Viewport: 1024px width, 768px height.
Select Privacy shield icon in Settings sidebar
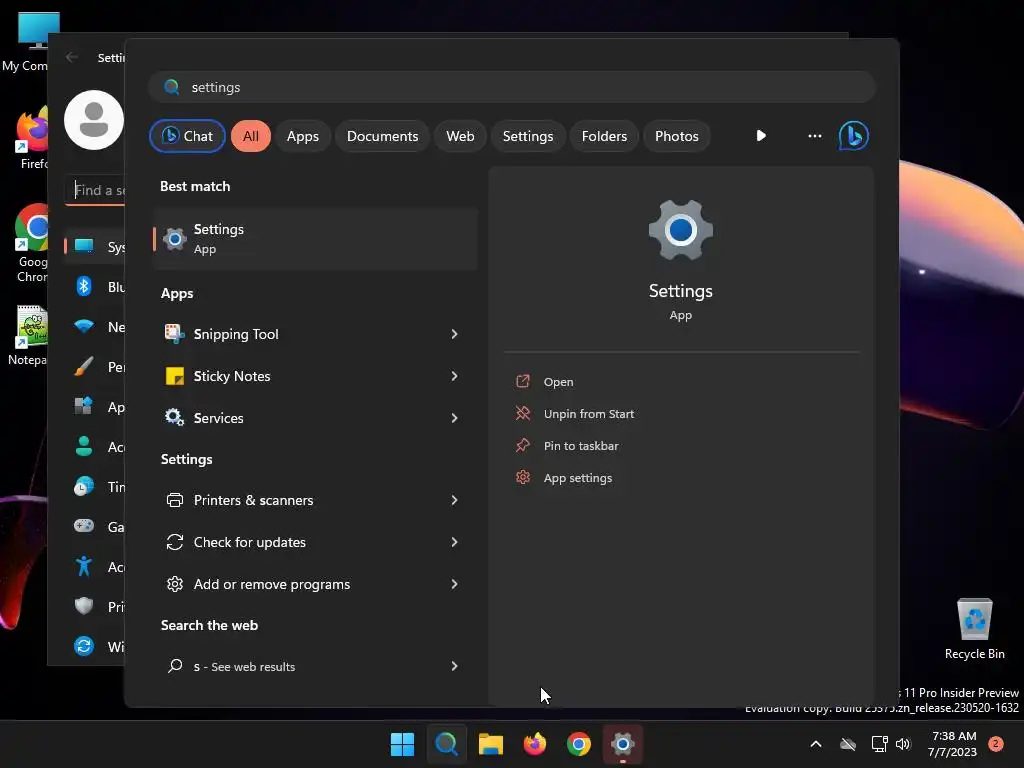point(84,606)
